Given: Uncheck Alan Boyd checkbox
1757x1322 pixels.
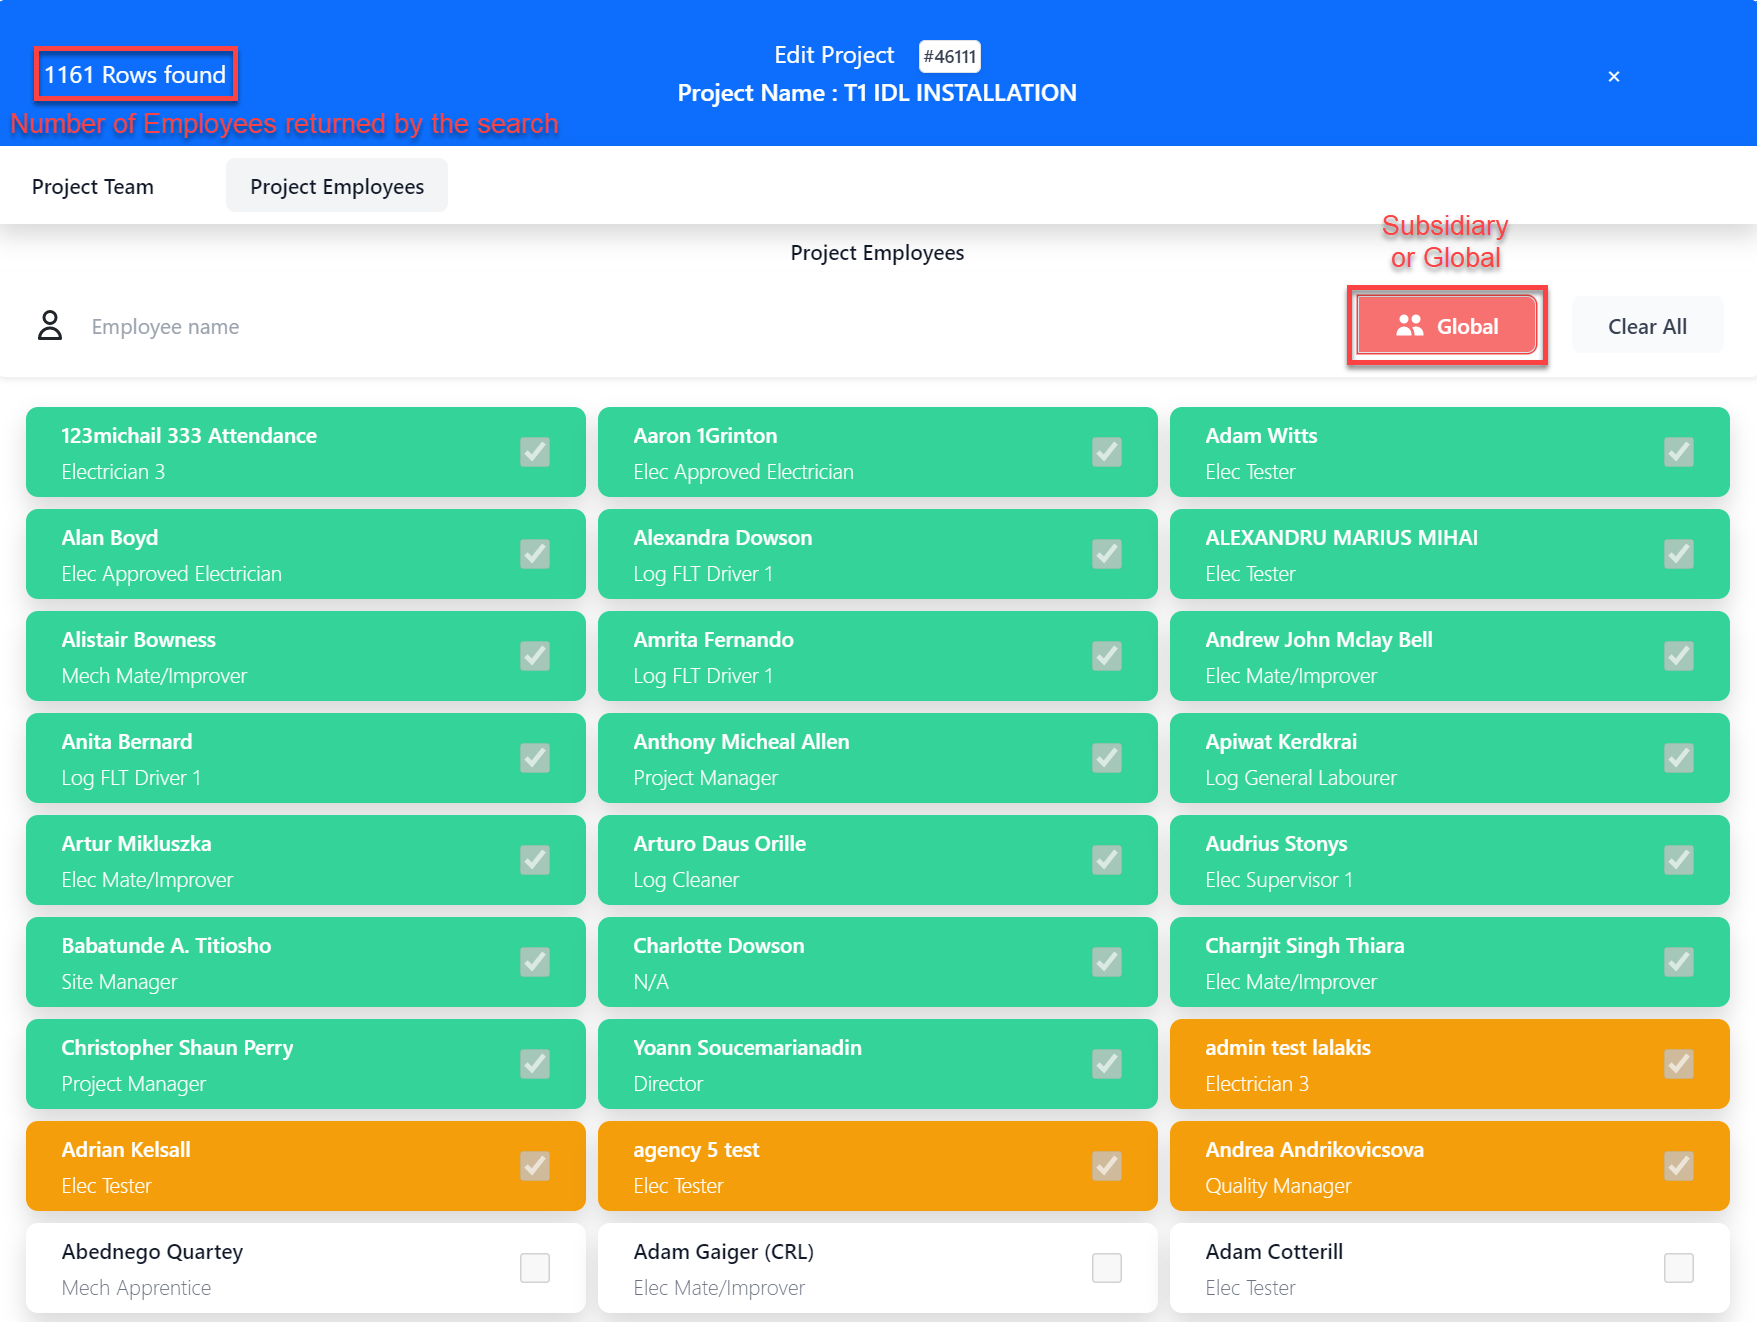Looking at the screenshot, I should click(x=535, y=554).
